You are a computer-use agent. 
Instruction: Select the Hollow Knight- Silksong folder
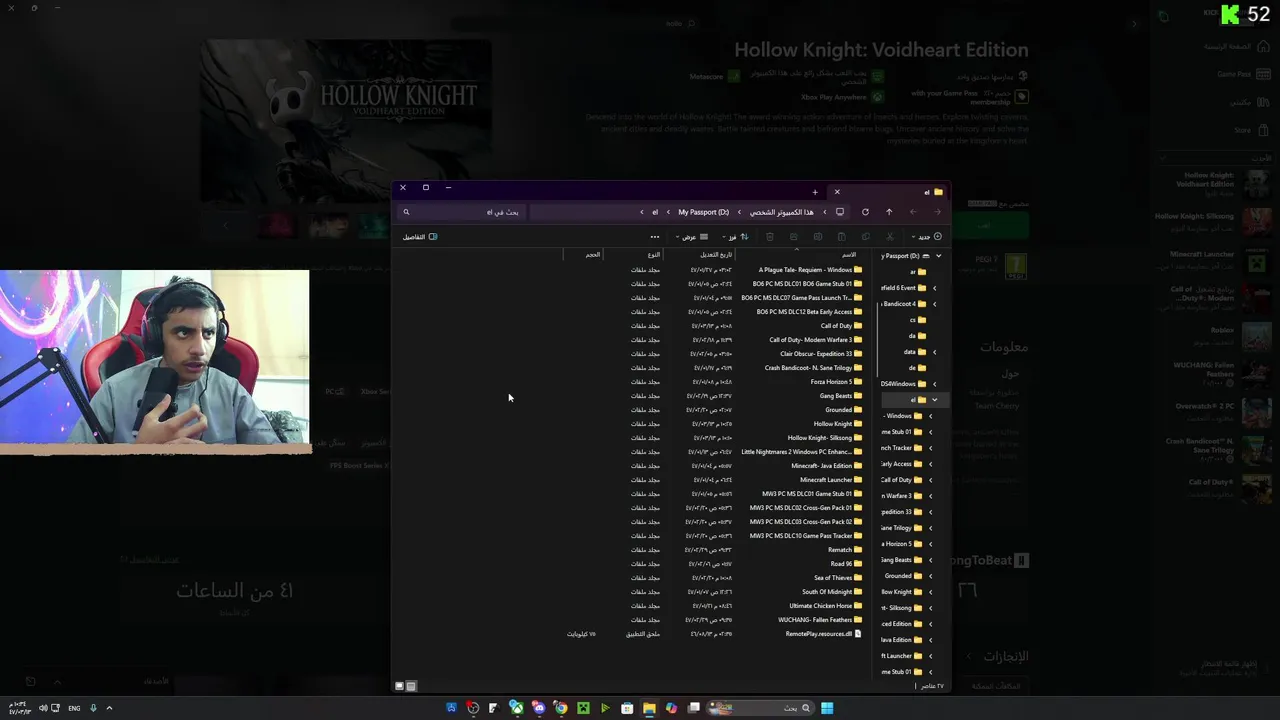[x=825, y=438]
